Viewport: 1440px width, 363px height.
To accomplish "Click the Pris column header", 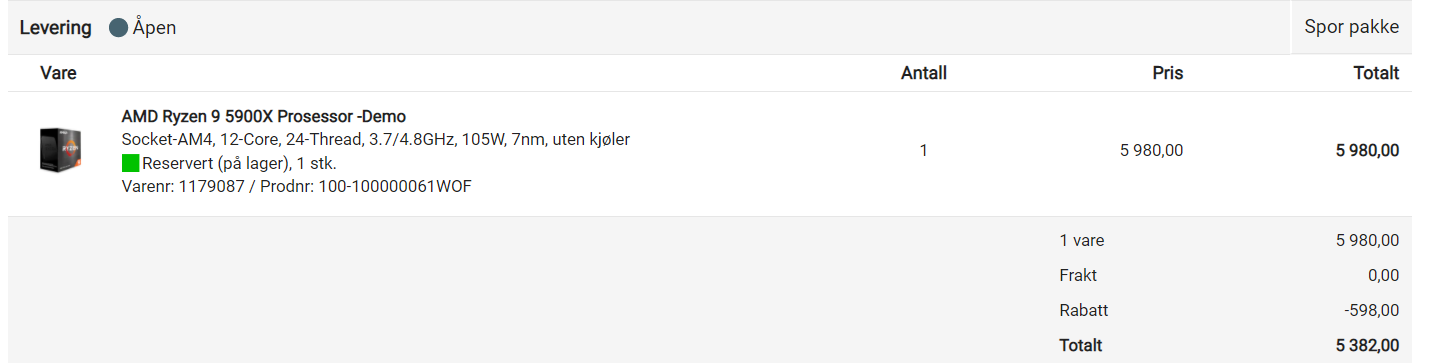I will pyautogui.click(x=1167, y=73).
